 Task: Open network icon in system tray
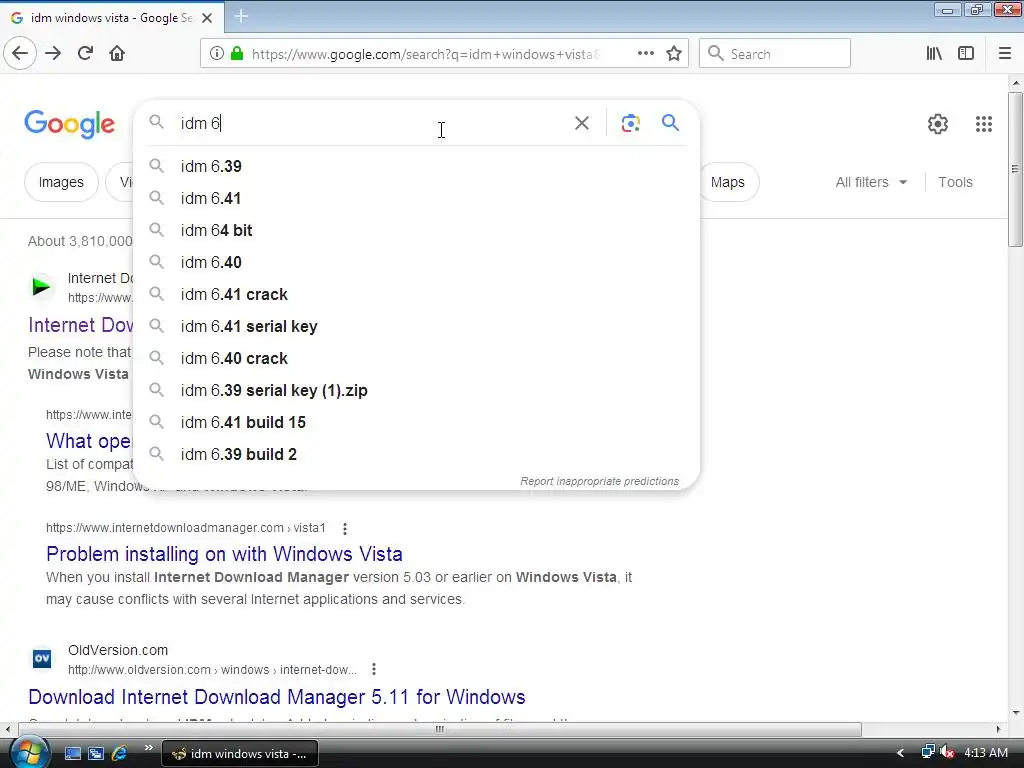click(x=927, y=752)
